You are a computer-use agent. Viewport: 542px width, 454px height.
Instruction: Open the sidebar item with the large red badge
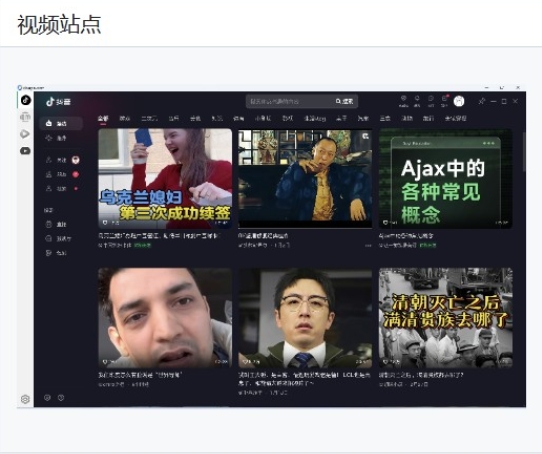tap(62, 174)
